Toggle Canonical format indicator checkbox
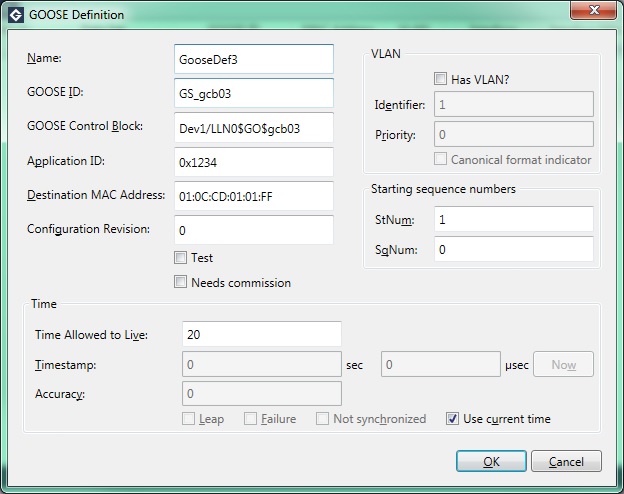This screenshot has width=624, height=494. point(440,159)
